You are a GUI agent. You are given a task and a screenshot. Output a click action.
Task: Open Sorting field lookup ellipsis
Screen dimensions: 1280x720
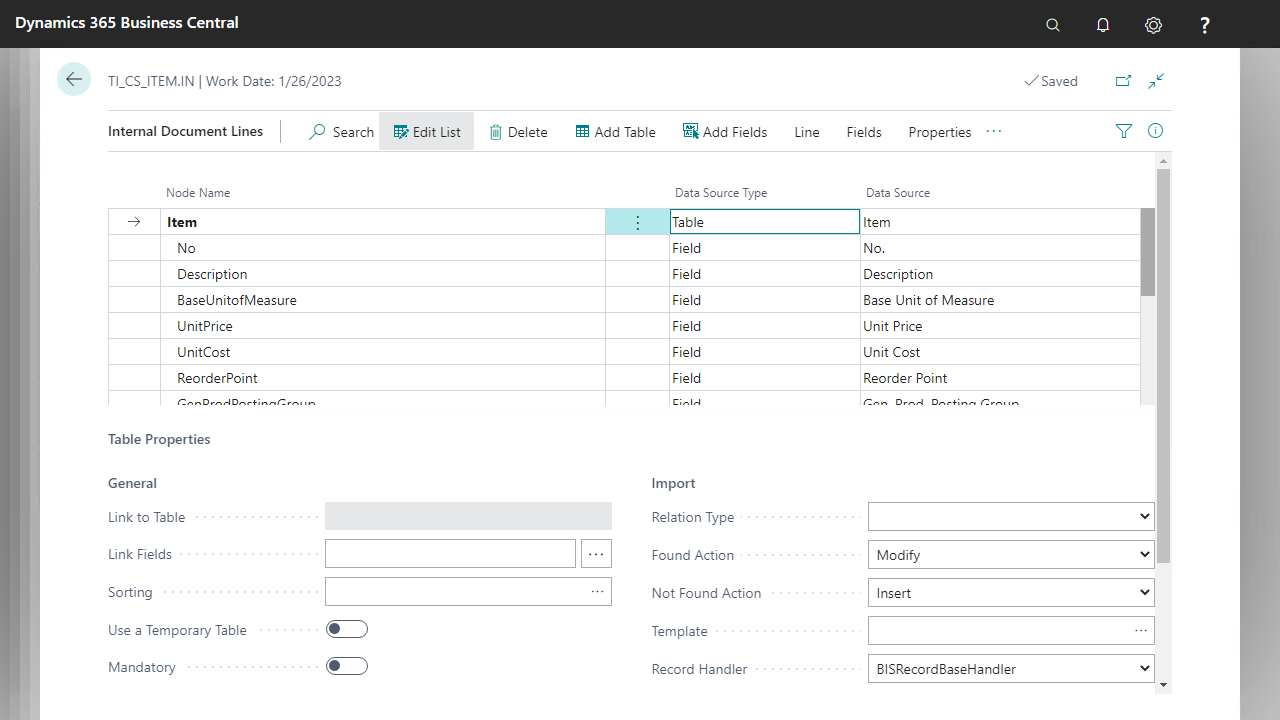point(598,592)
